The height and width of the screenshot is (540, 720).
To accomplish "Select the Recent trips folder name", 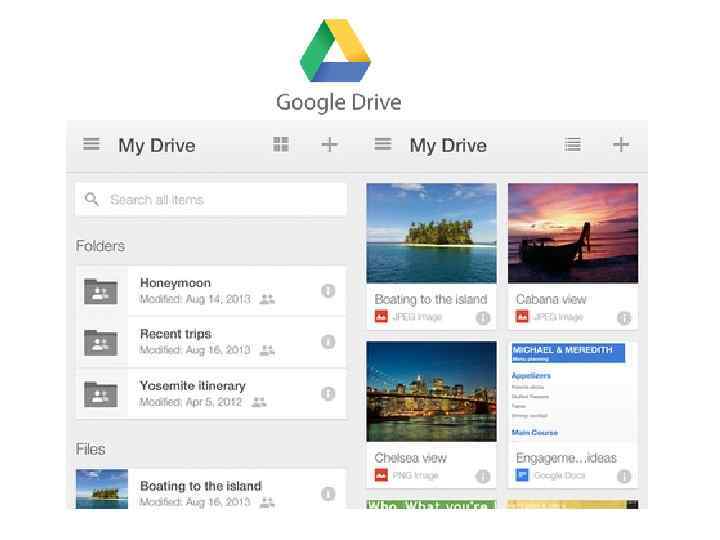I will [x=176, y=334].
